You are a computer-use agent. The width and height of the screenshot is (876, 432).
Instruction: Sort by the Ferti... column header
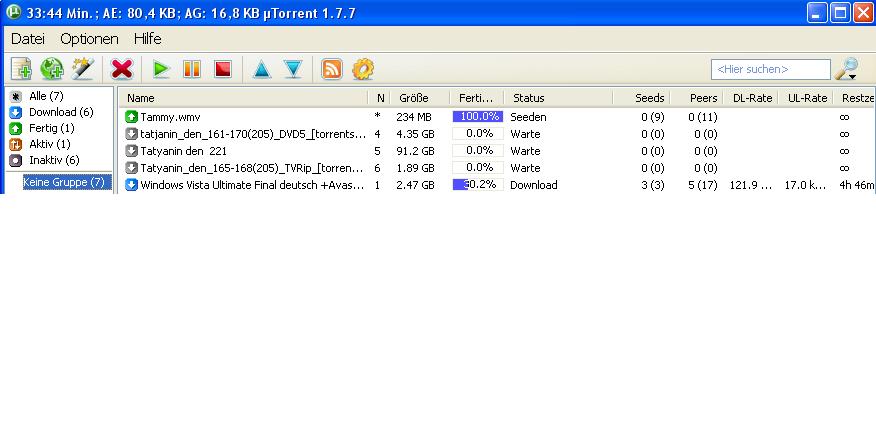click(x=477, y=98)
